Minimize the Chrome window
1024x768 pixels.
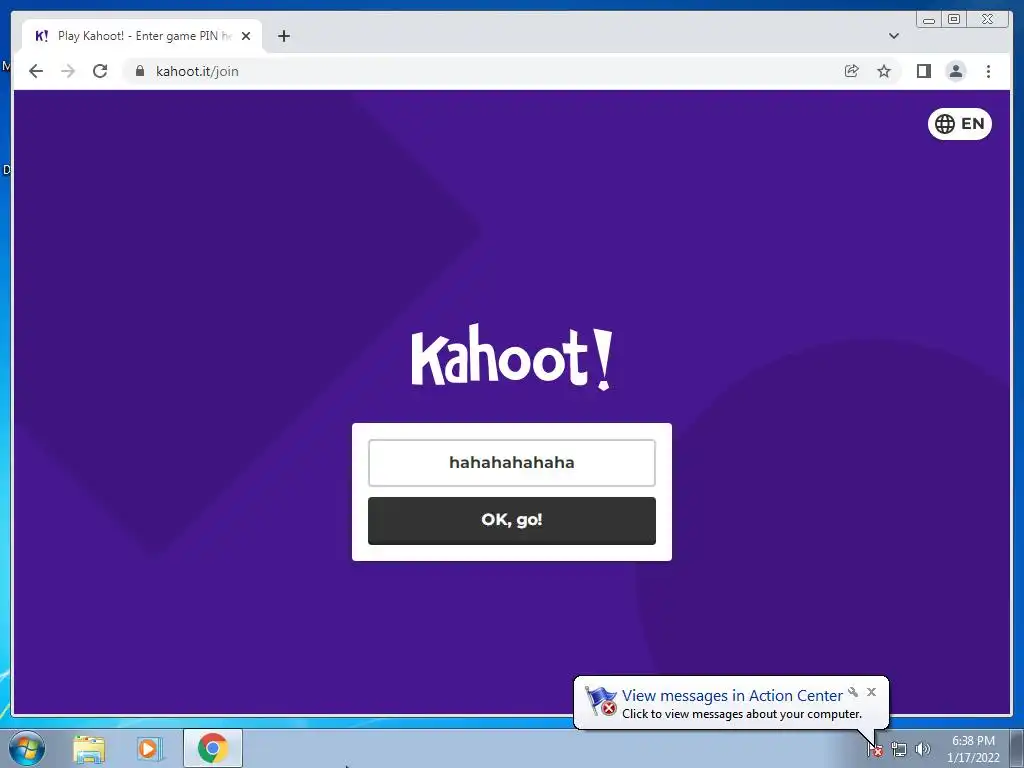coord(929,19)
